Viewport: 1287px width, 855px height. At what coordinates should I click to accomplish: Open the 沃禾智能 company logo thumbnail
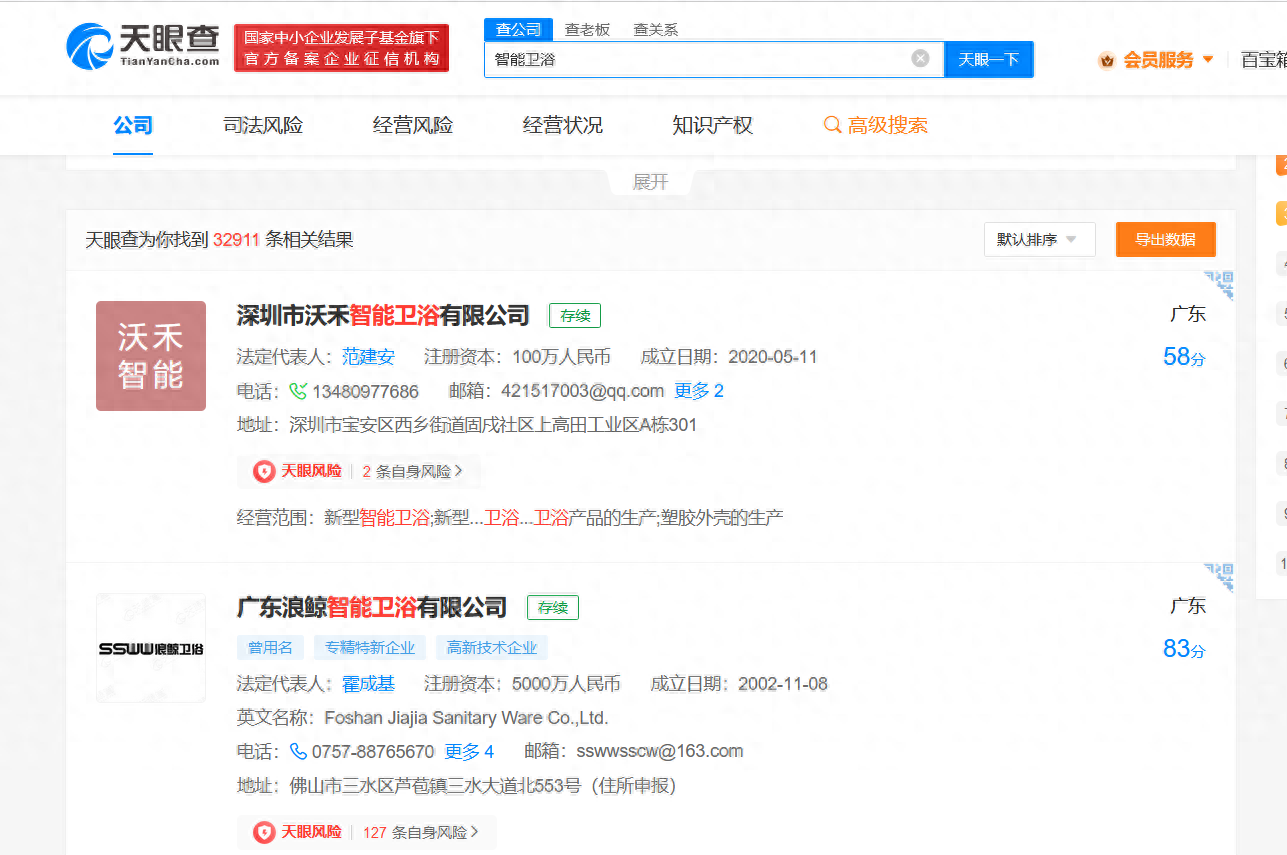point(151,356)
